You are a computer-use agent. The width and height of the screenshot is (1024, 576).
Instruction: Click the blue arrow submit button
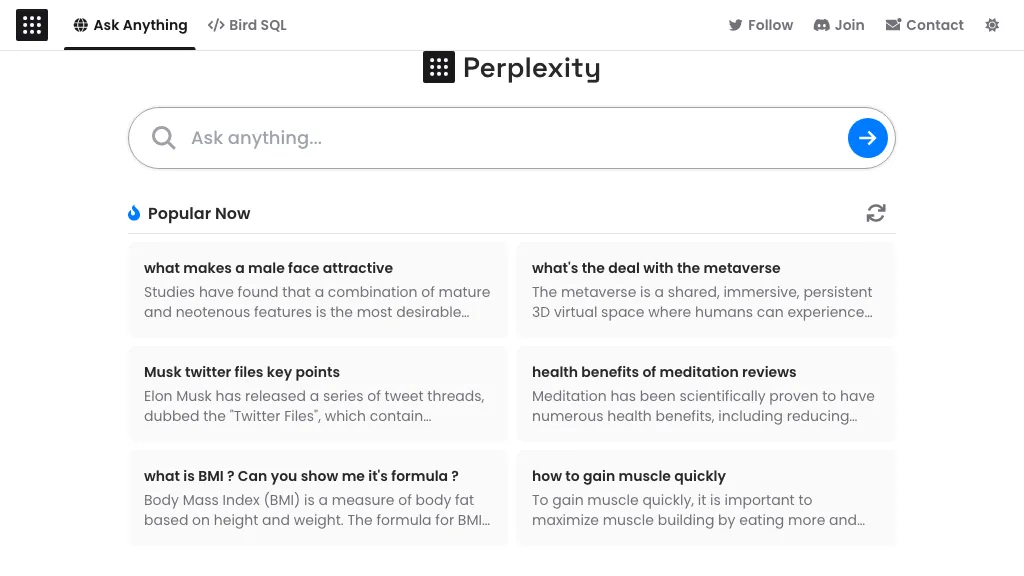pyautogui.click(x=867, y=138)
